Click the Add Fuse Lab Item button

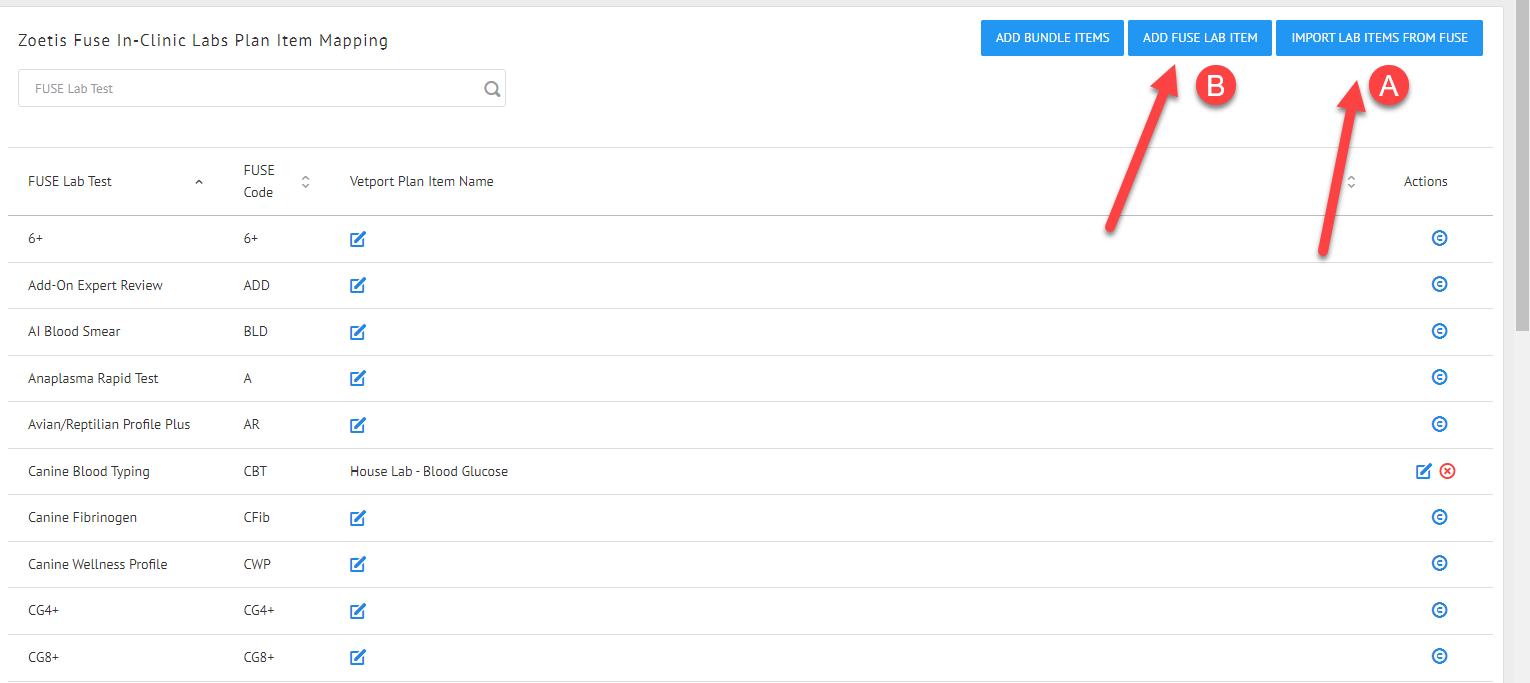point(1200,38)
